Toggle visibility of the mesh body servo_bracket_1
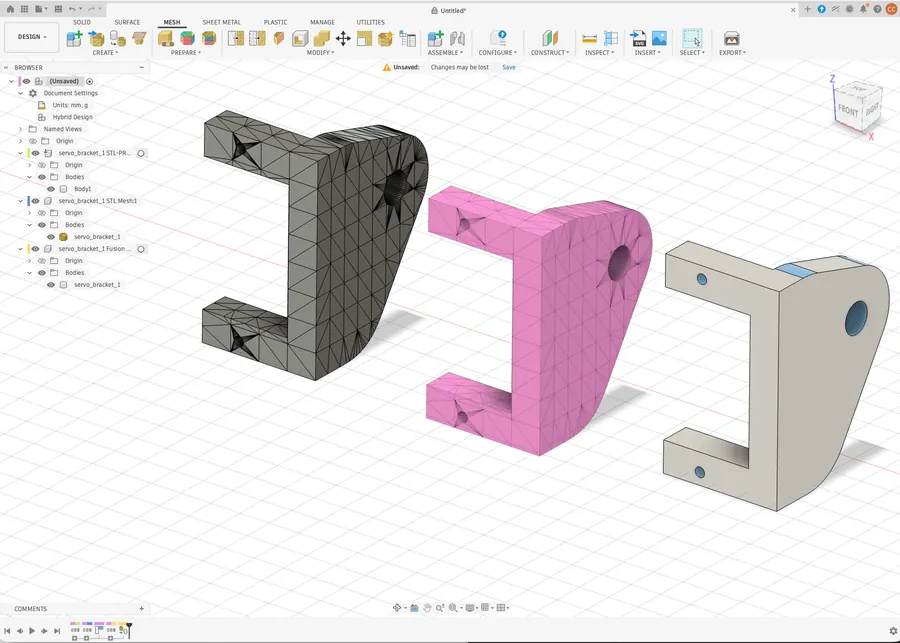Image resolution: width=900 pixels, height=643 pixels. pyautogui.click(x=51, y=237)
